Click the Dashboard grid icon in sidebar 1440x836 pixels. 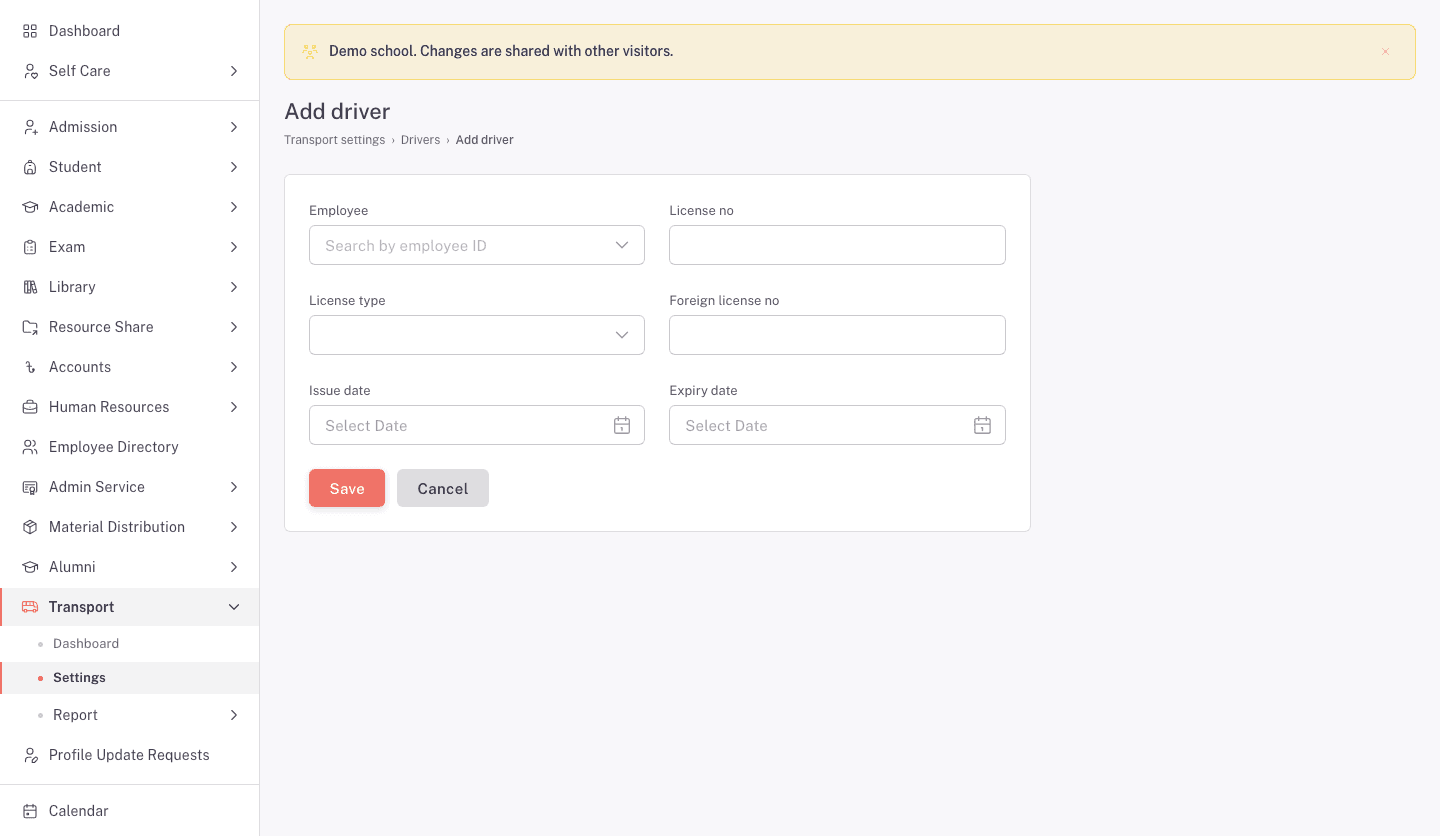coord(30,31)
